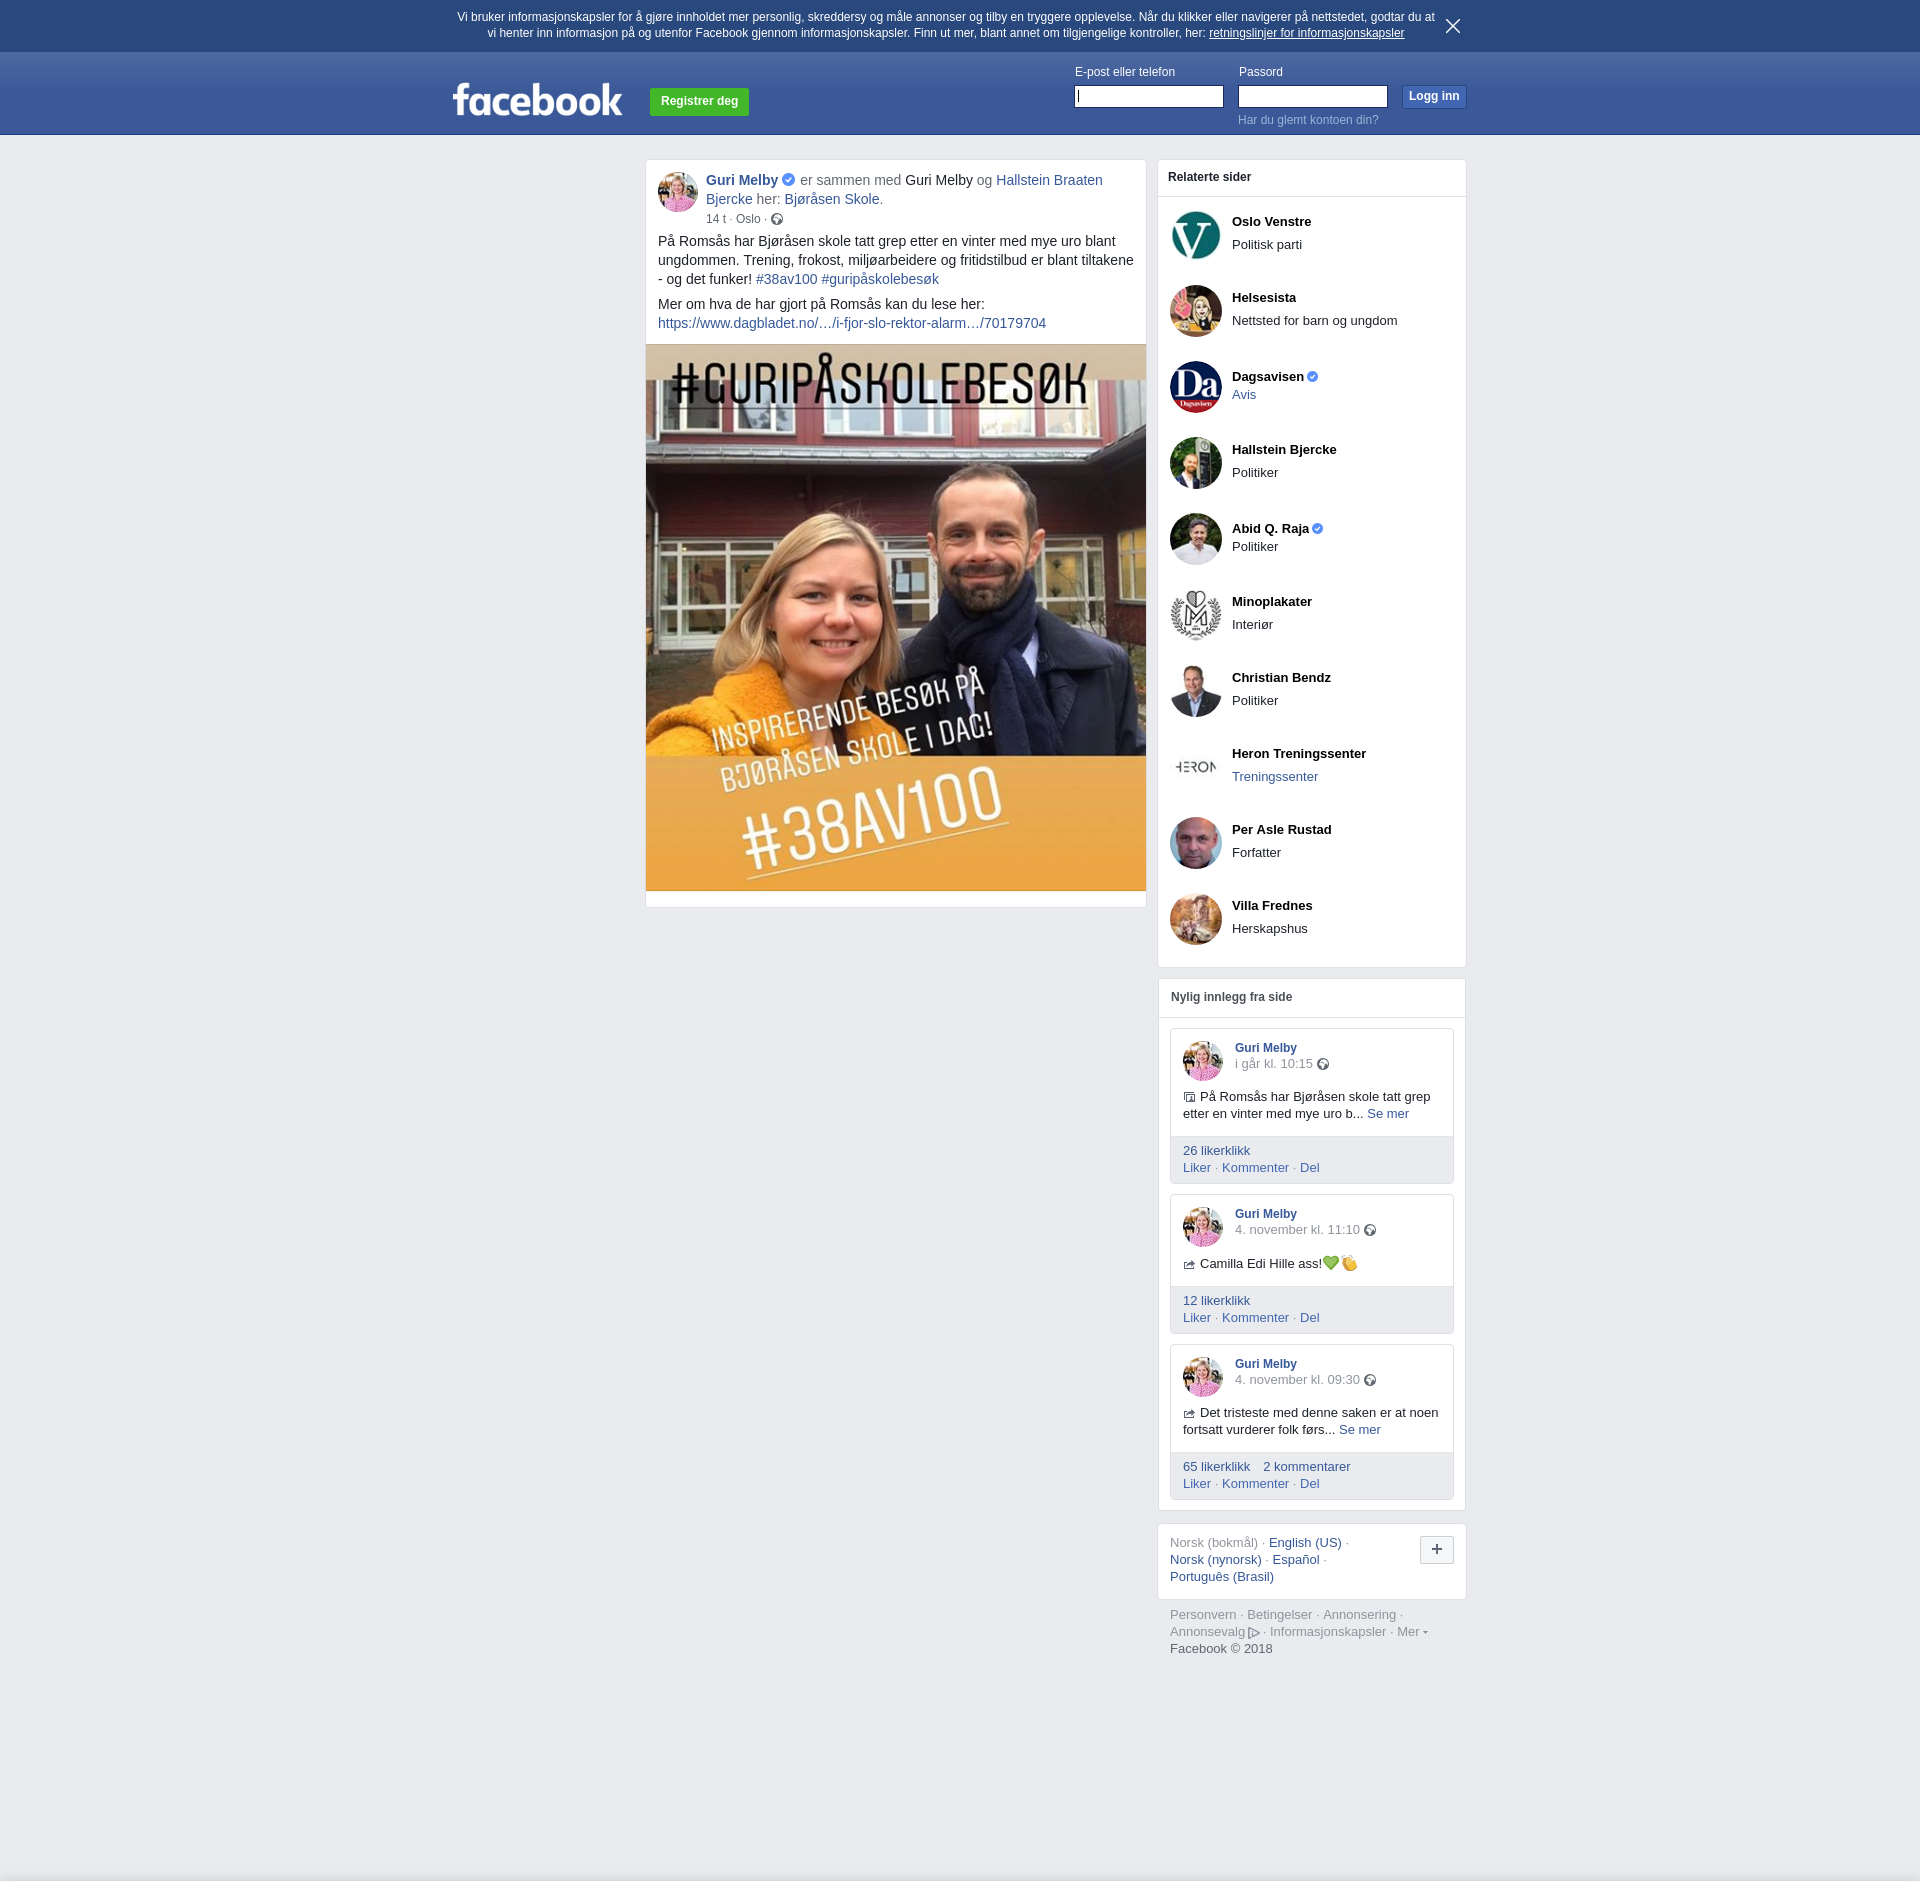
Task: Open Villa Frednes related page
Action: [x=1272, y=906]
